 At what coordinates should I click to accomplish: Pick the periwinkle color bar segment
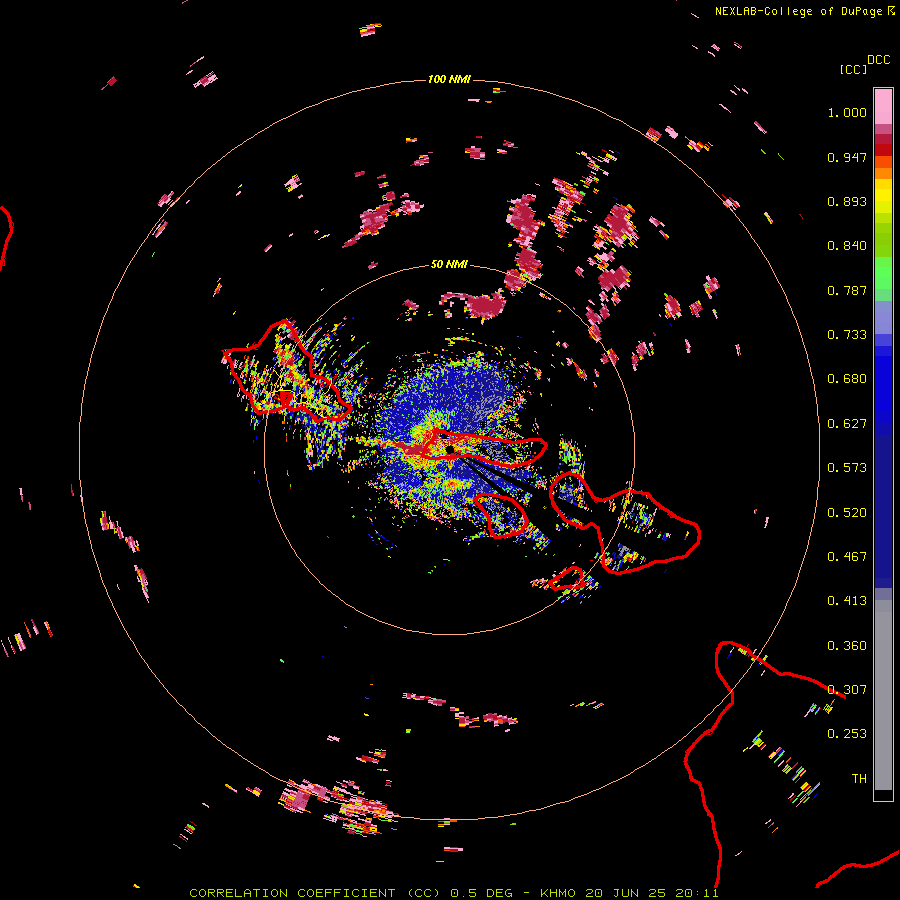pos(883,317)
